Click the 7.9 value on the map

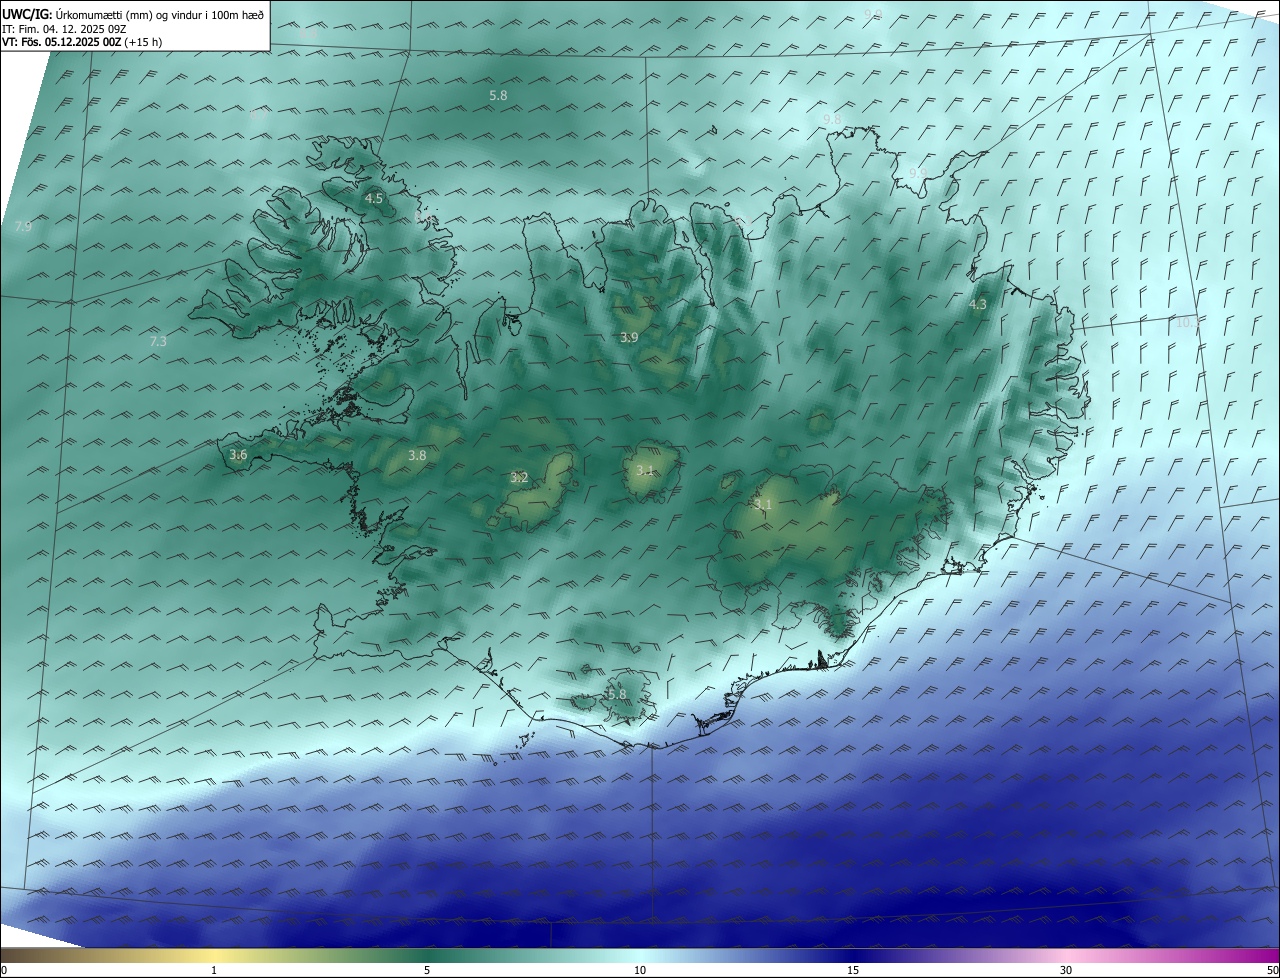pyautogui.click(x=23, y=227)
